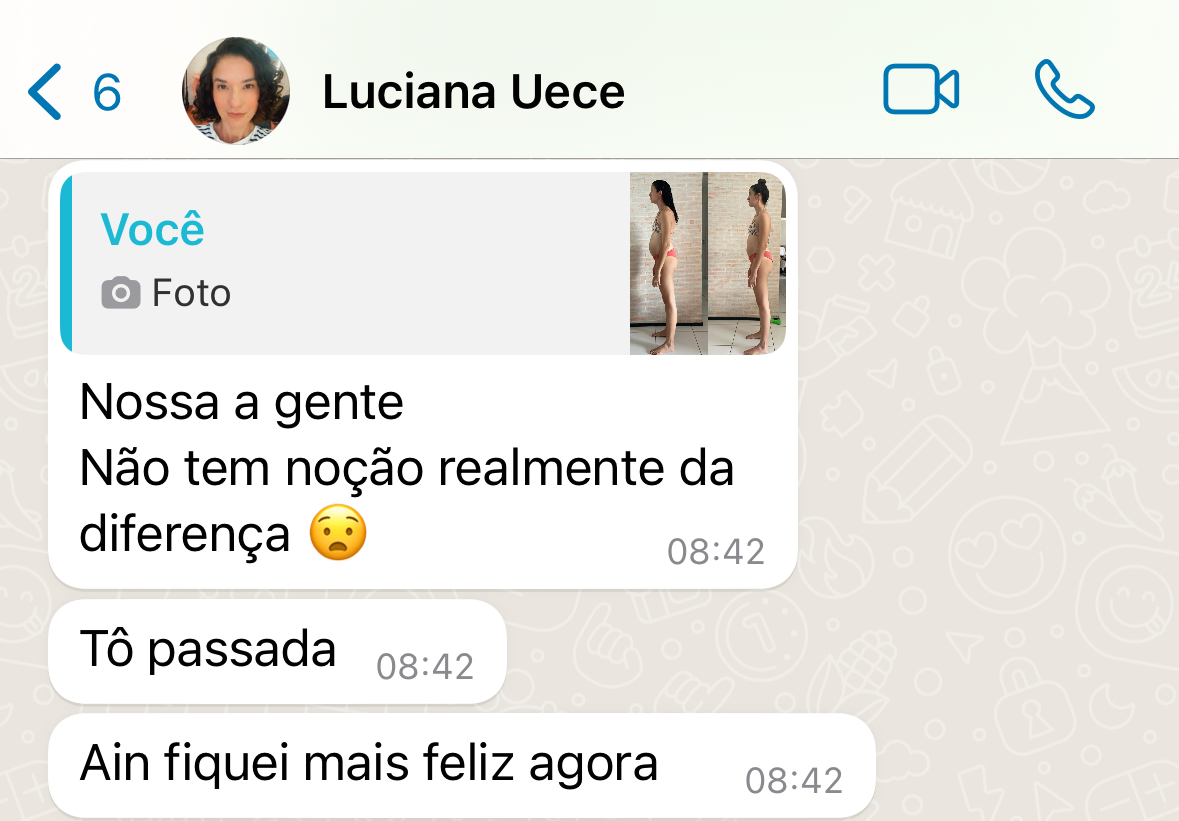Screen dimensions: 1179x821
Task: Select the message "Nossa a gente"
Action: (x=241, y=403)
